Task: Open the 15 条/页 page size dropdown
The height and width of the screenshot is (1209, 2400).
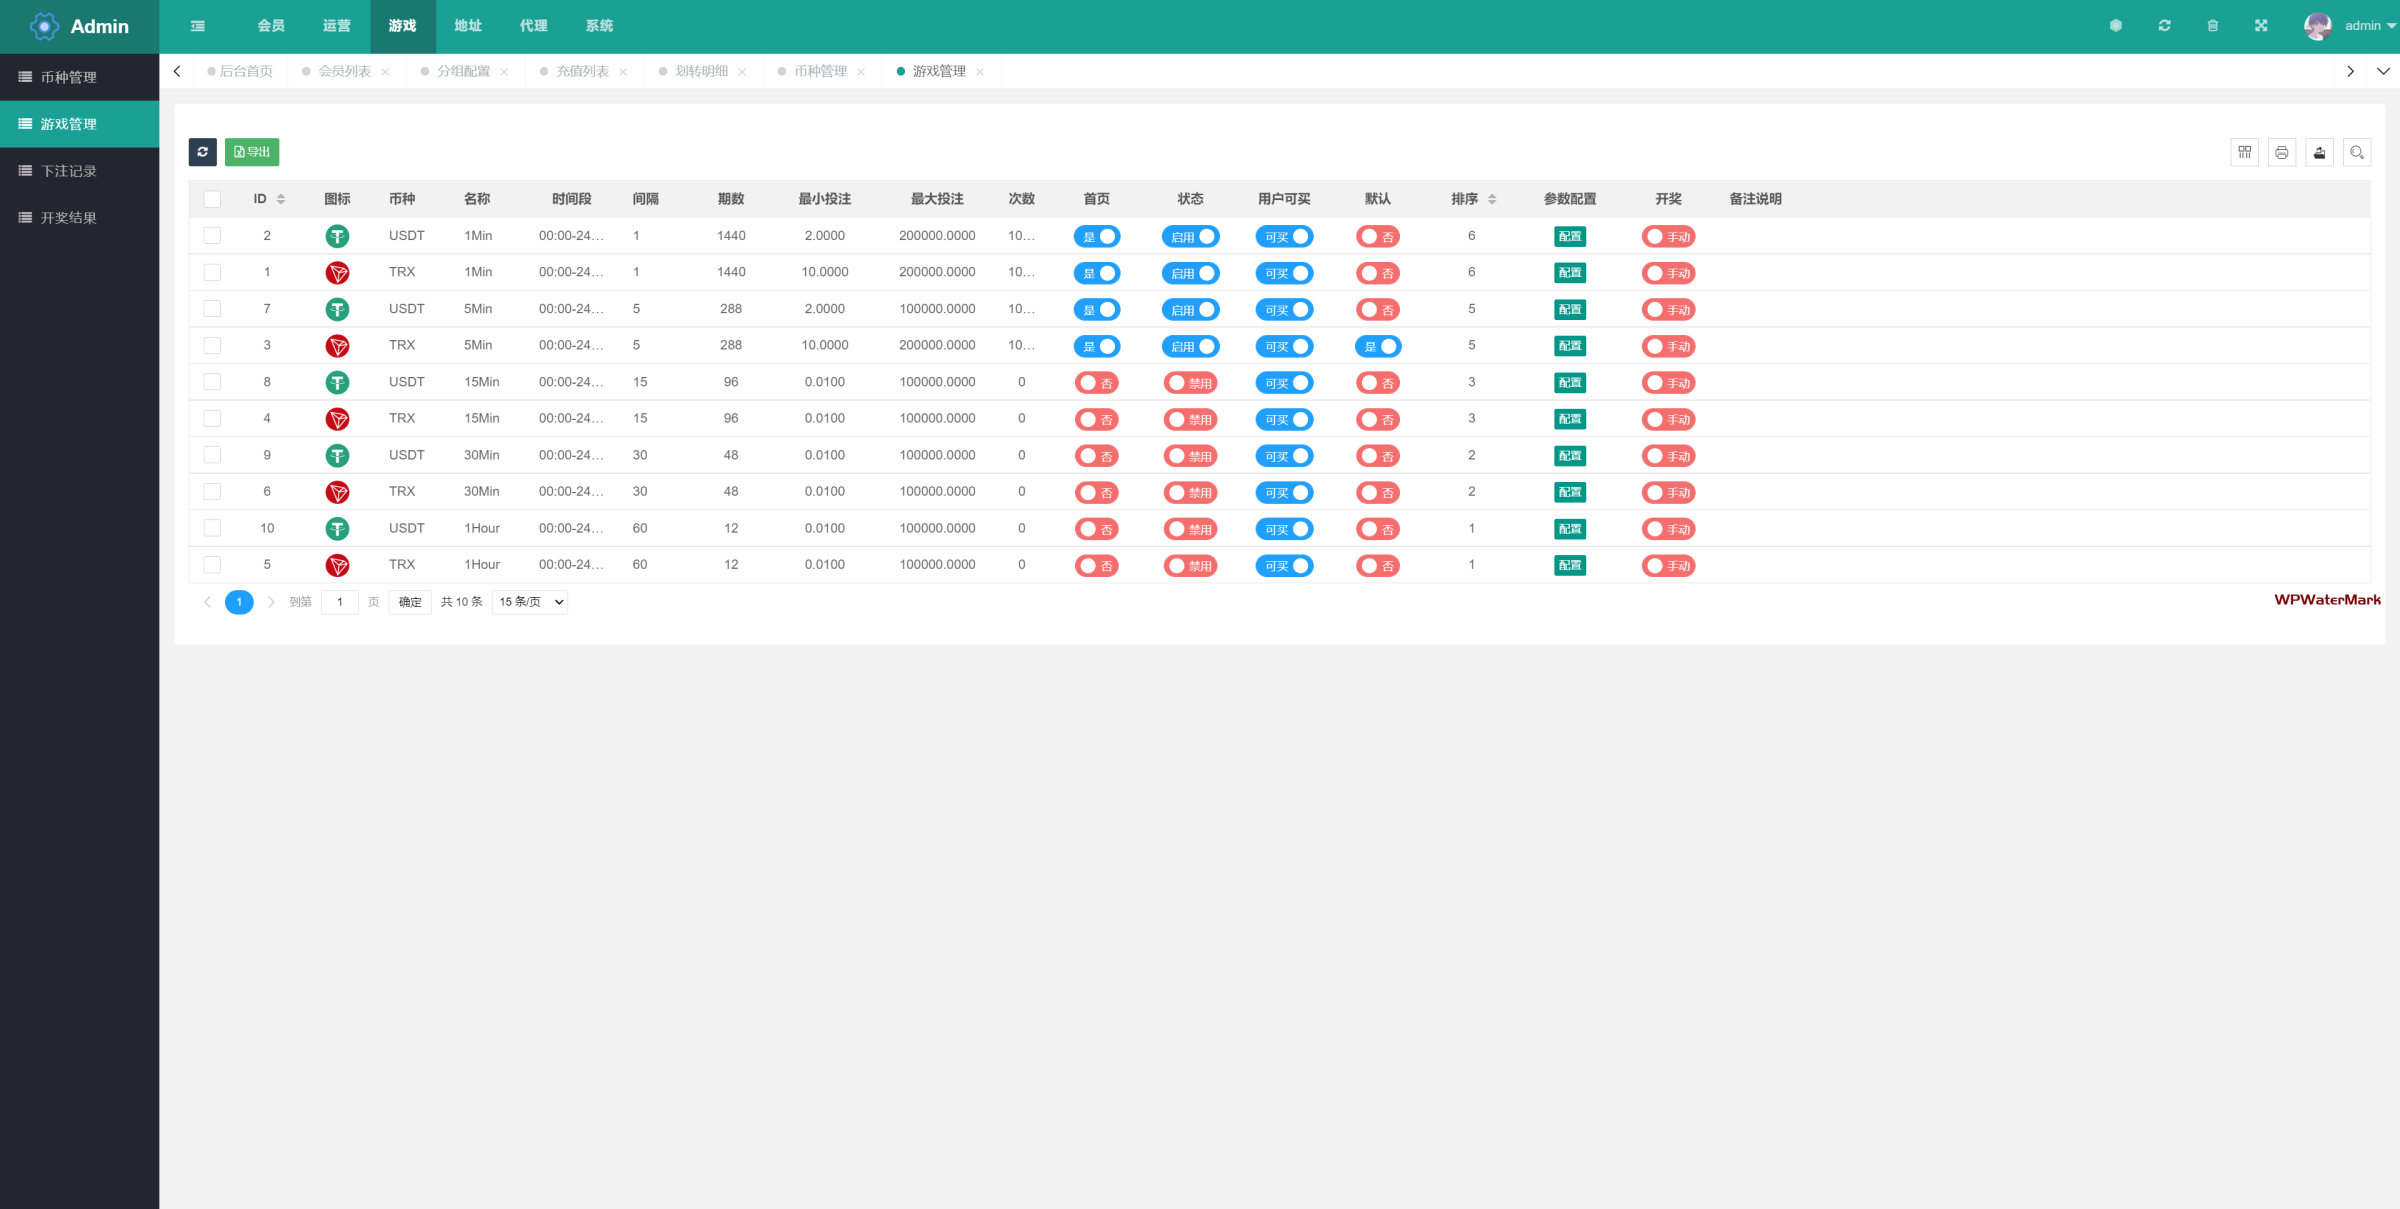Action: 530,602
